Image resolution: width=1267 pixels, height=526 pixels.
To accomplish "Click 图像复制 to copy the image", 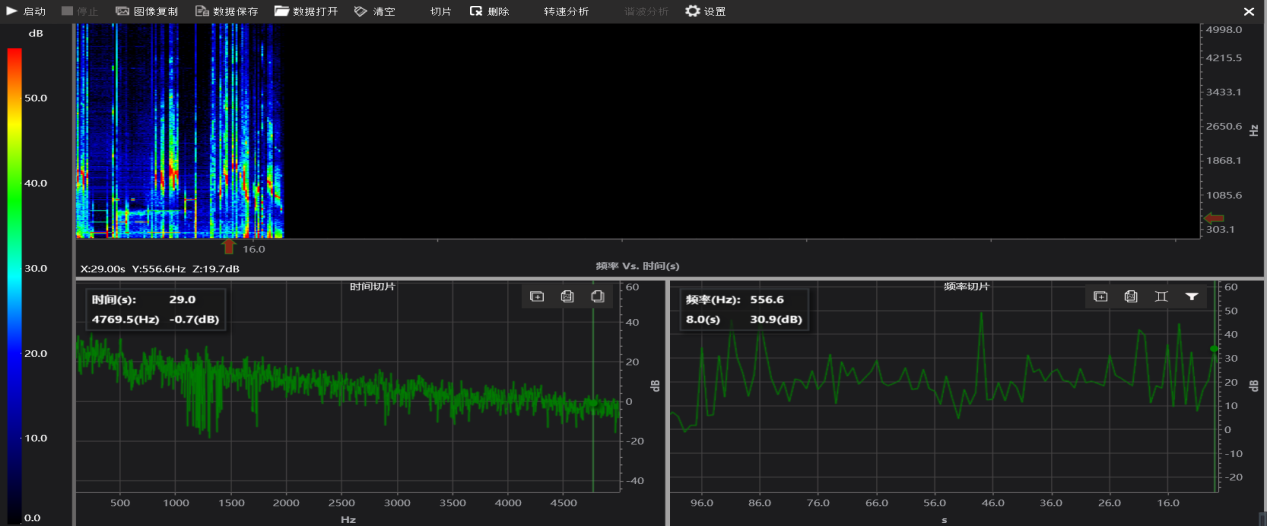I will click(x=146, y=12).
